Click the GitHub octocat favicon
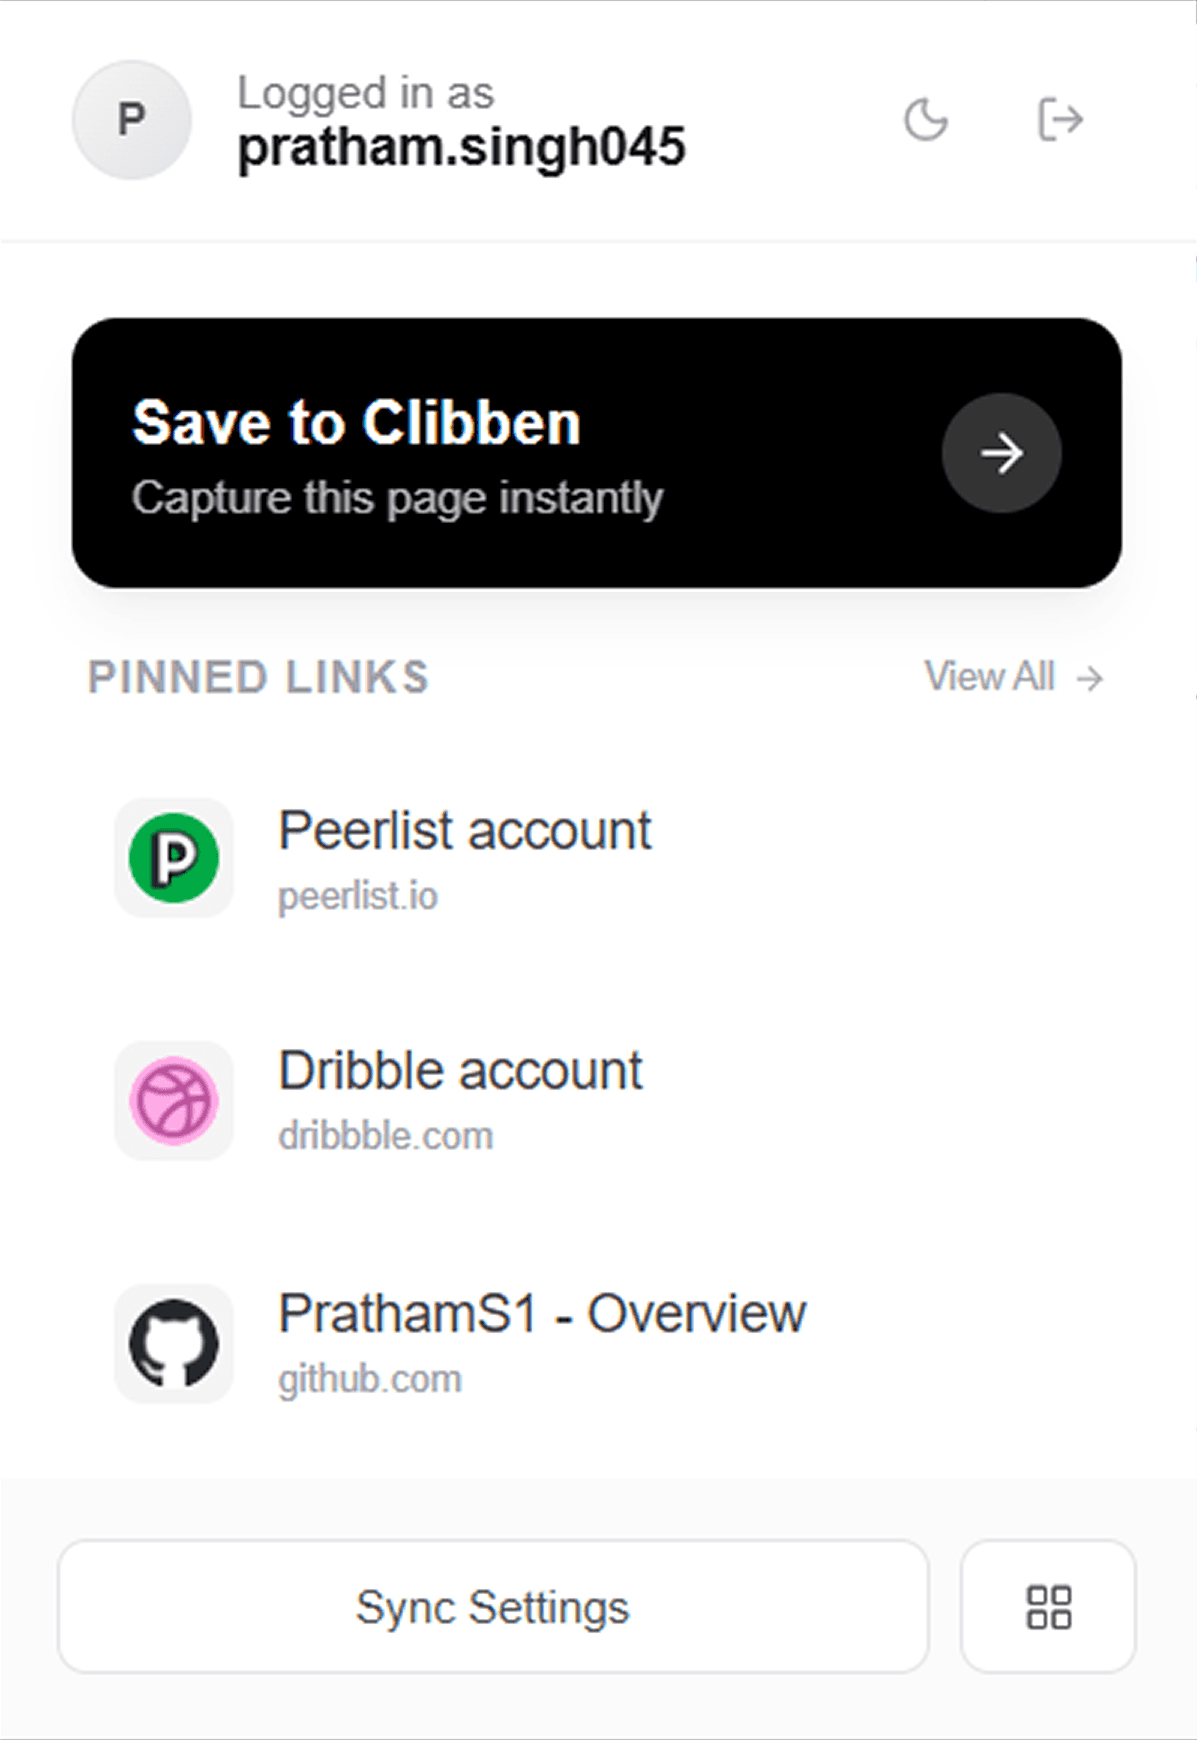The width and height of the screenshot is (1197, 1740). pos(174,1344)
